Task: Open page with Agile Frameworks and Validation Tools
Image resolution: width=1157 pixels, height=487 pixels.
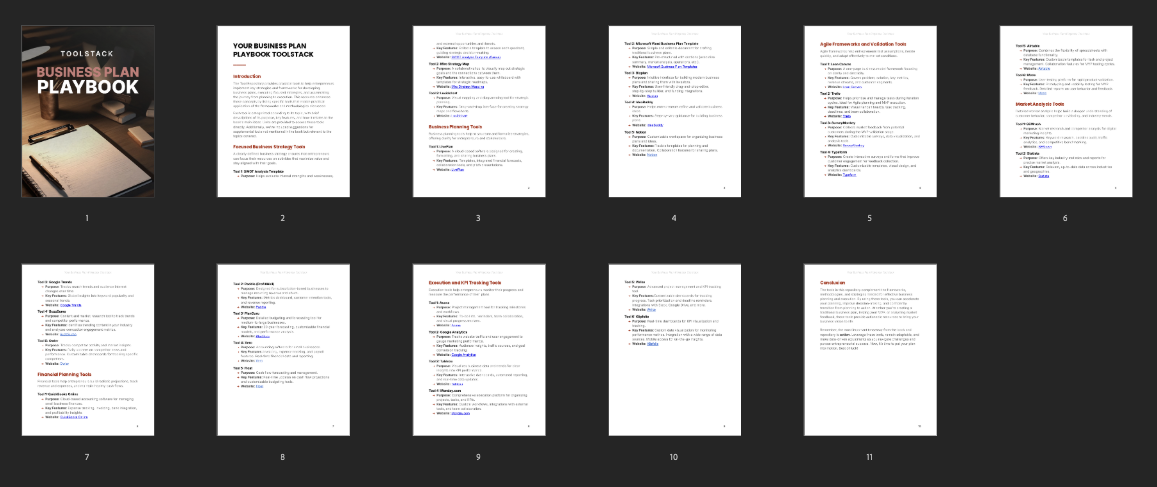Action: (x=869, y=110)
